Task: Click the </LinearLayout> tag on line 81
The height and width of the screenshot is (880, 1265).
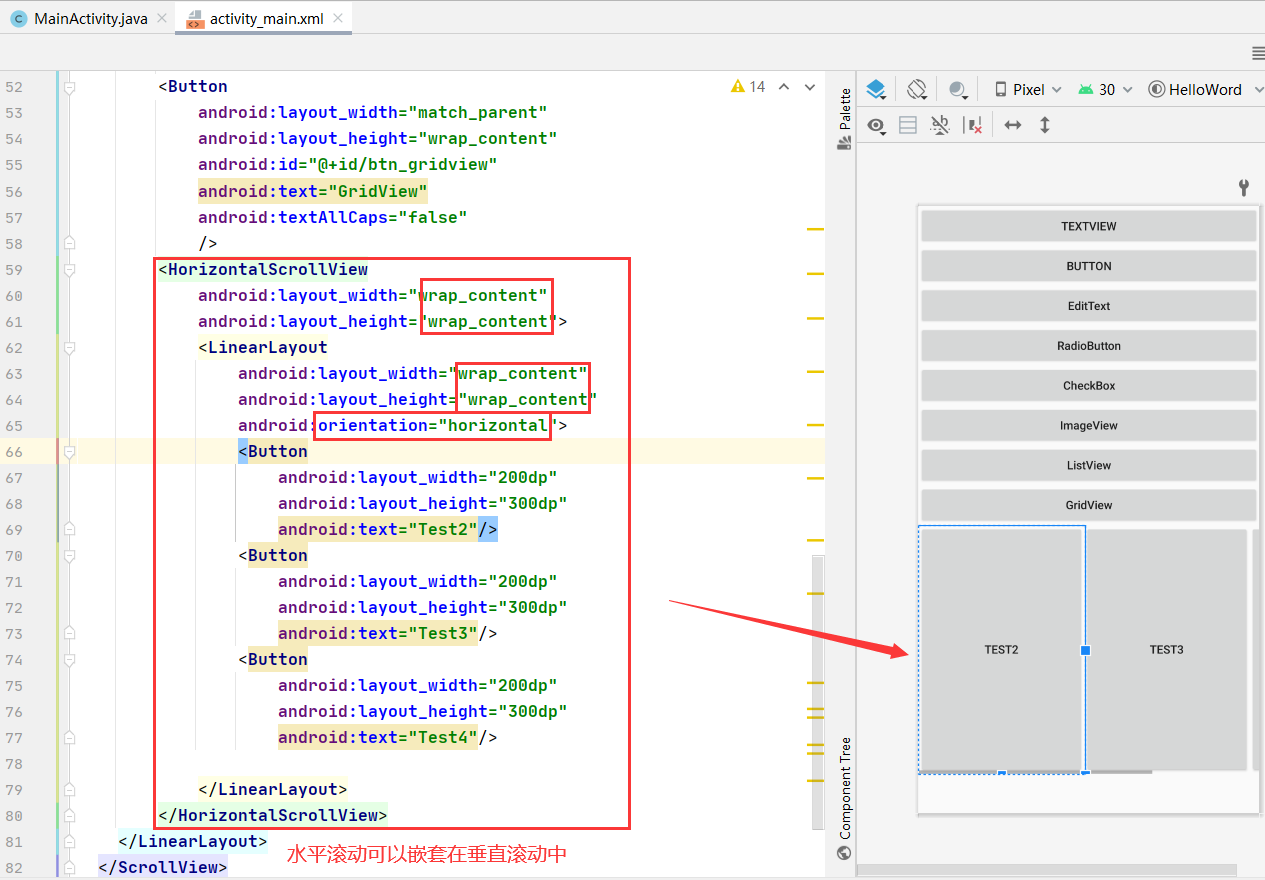Action: pyautogui.click(x=193, y=841)
